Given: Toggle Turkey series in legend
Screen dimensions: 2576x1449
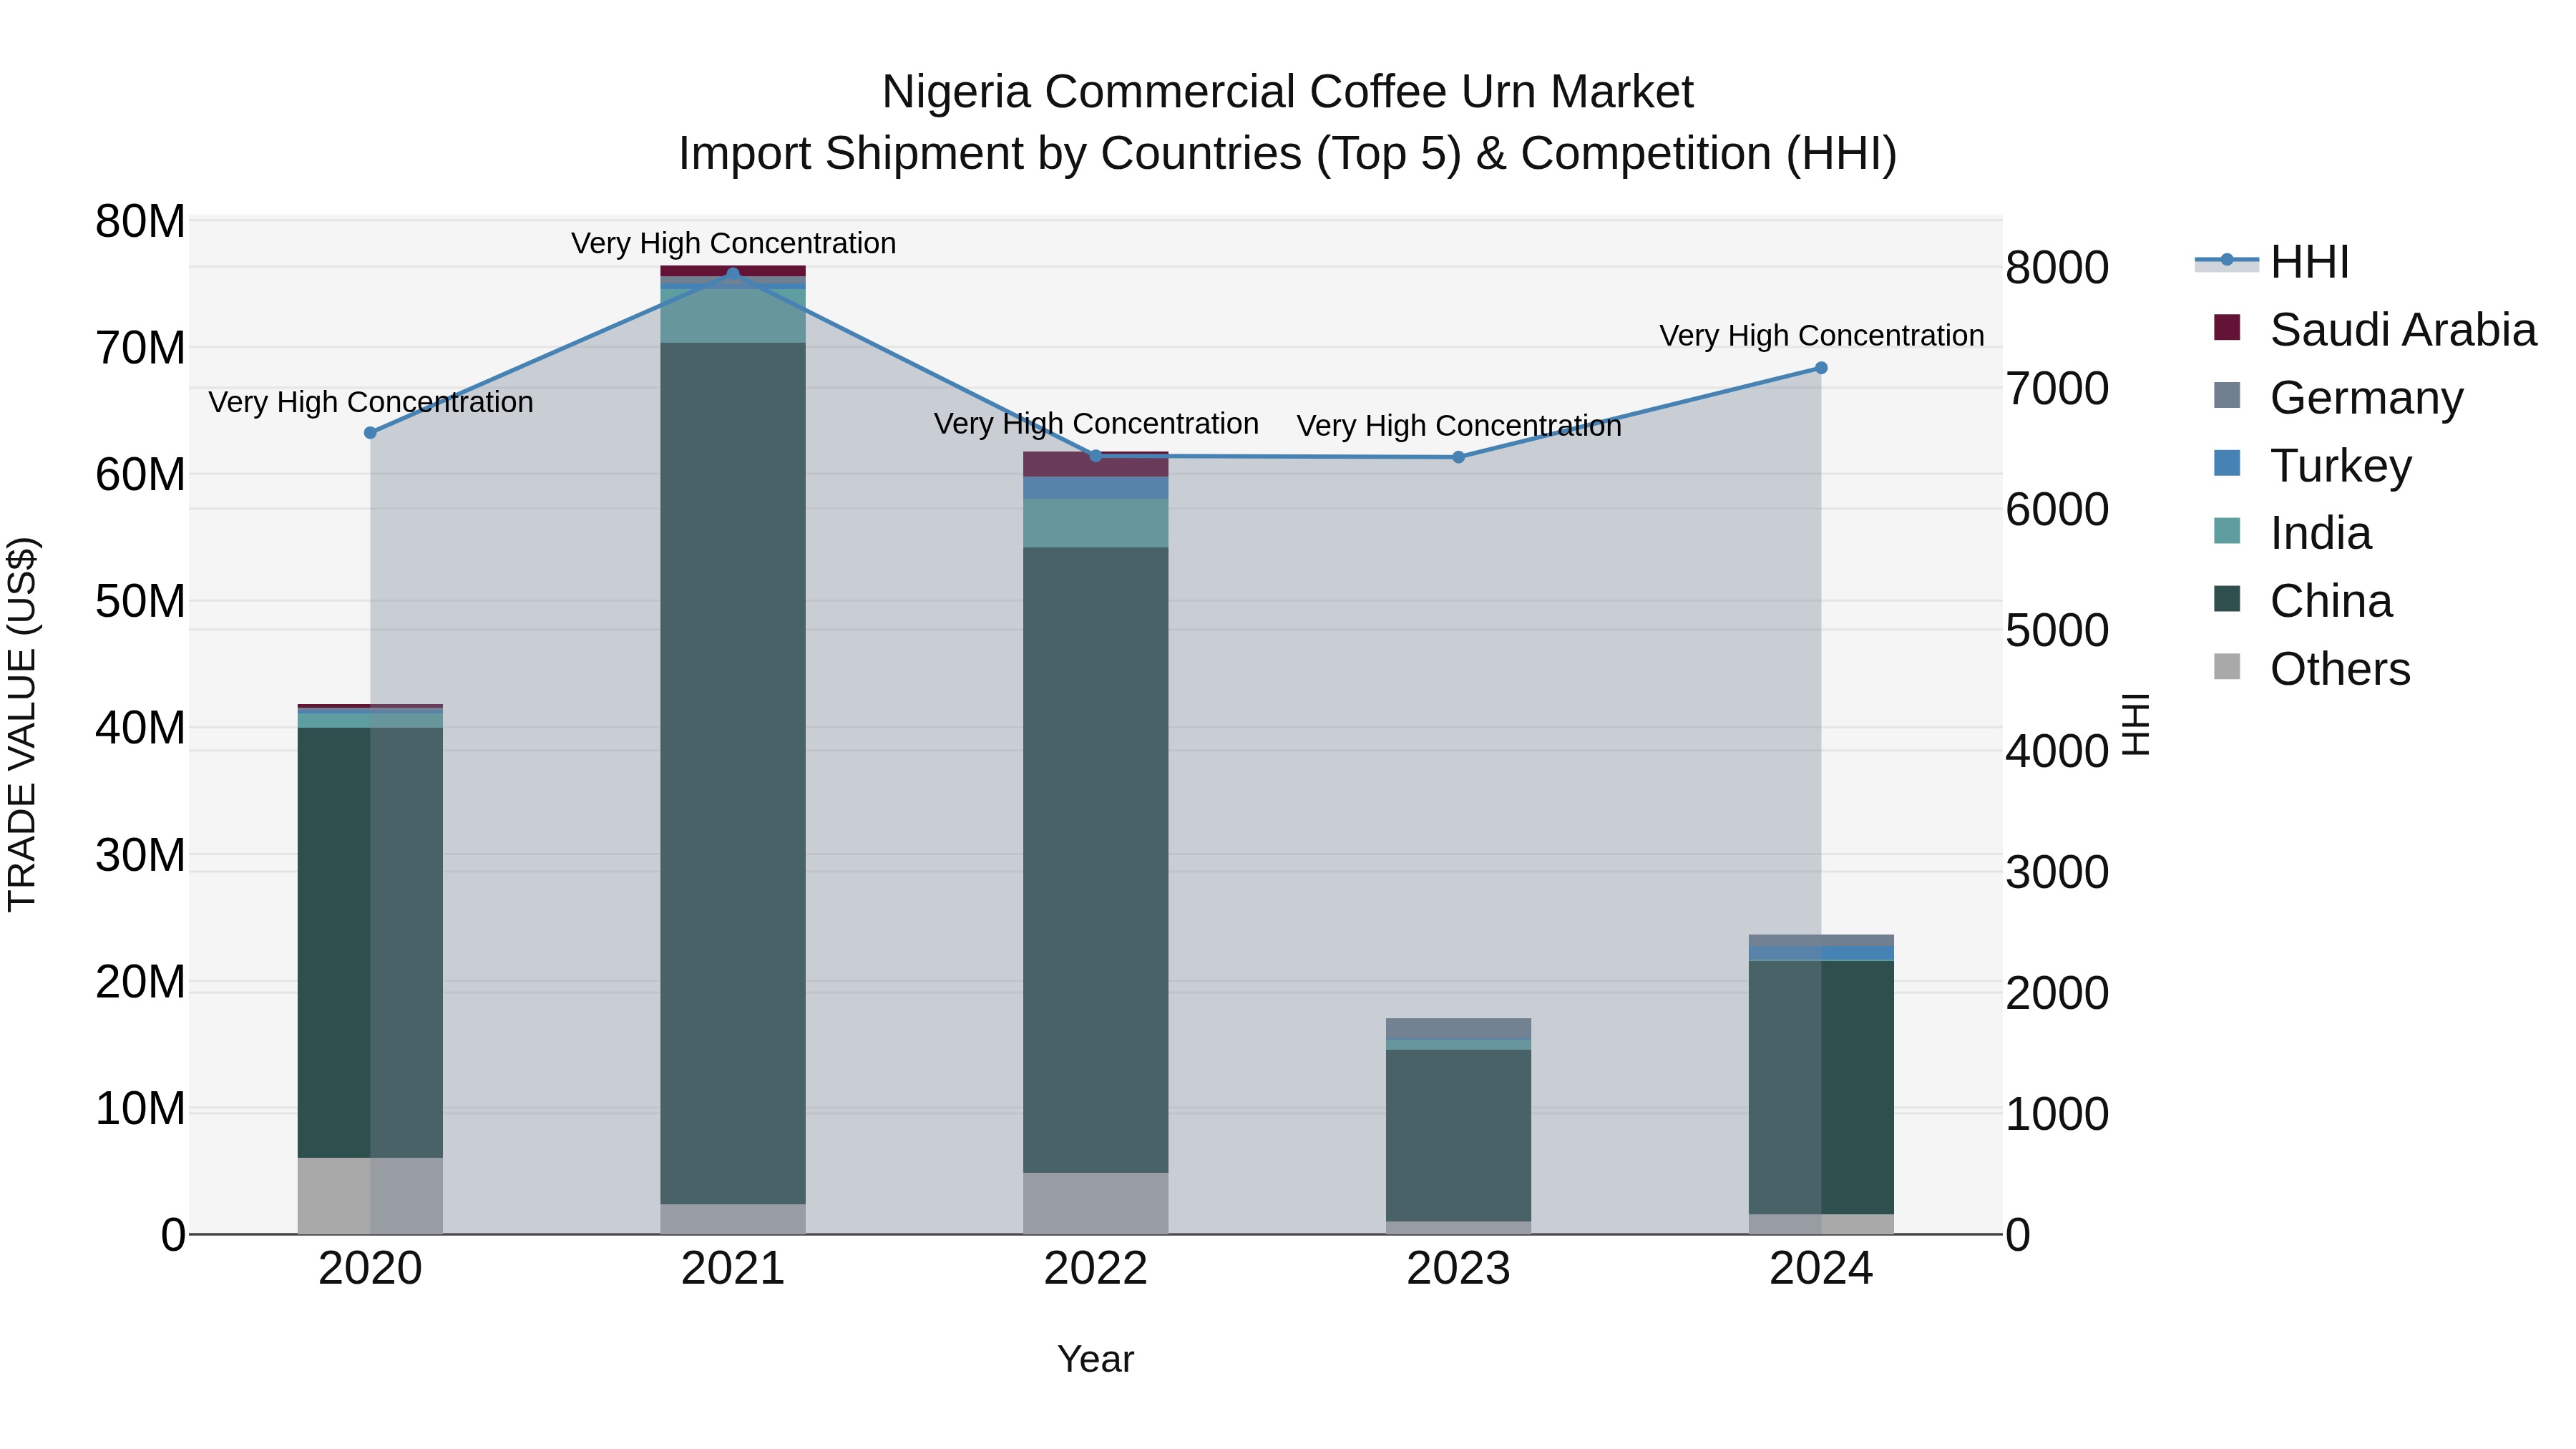Looking at the screenshot, I should 2312,466.
